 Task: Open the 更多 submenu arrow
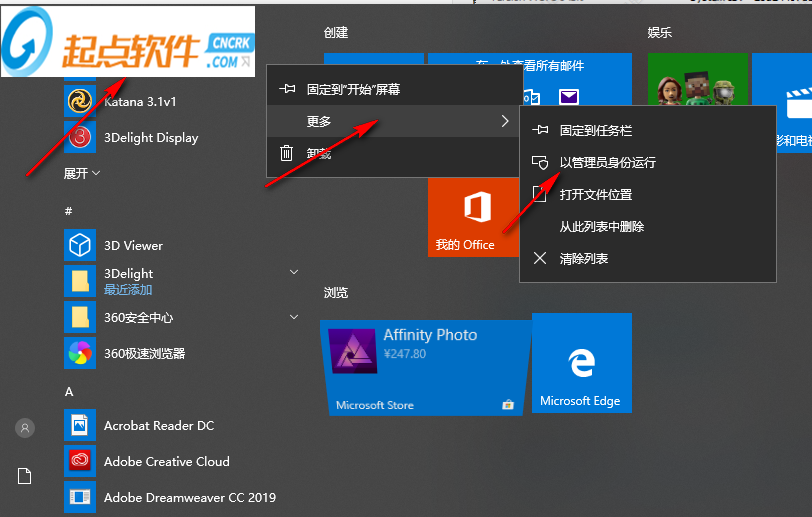click(505, 121)
